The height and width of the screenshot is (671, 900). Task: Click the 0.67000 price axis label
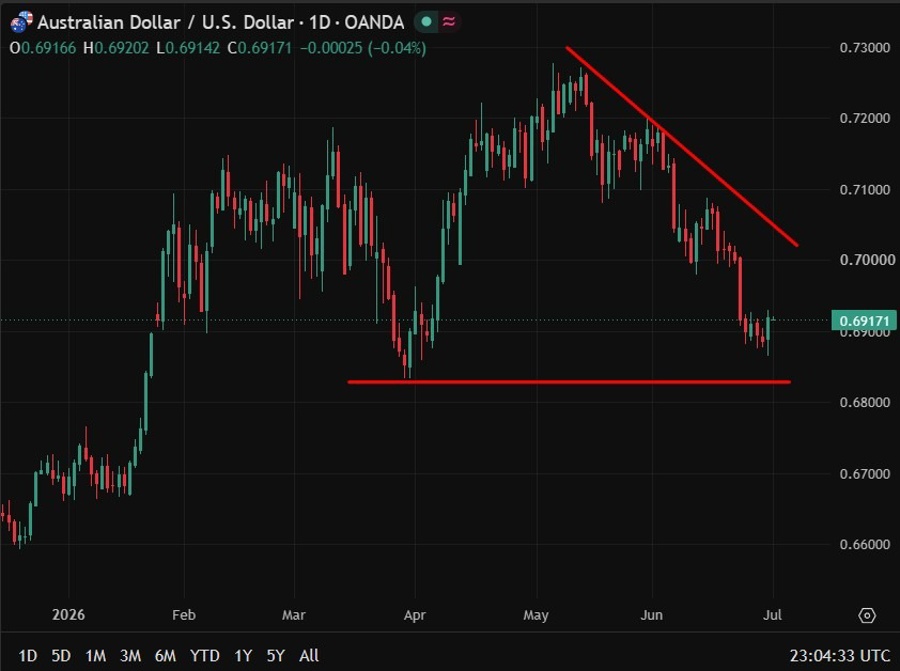pyautogui.click(x=865, y=474)
